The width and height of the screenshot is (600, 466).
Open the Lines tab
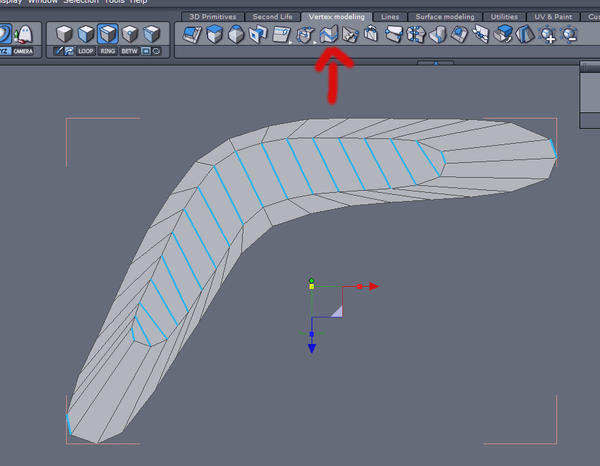click(390, 17)
